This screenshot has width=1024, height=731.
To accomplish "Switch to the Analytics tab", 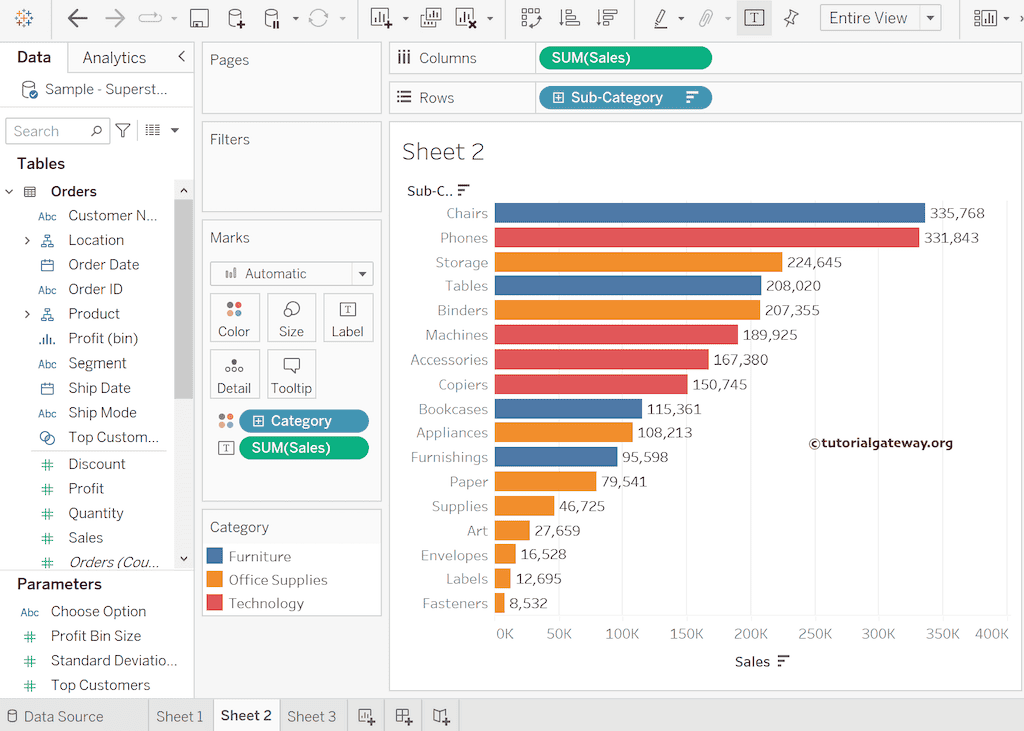I will coord(114,58).
